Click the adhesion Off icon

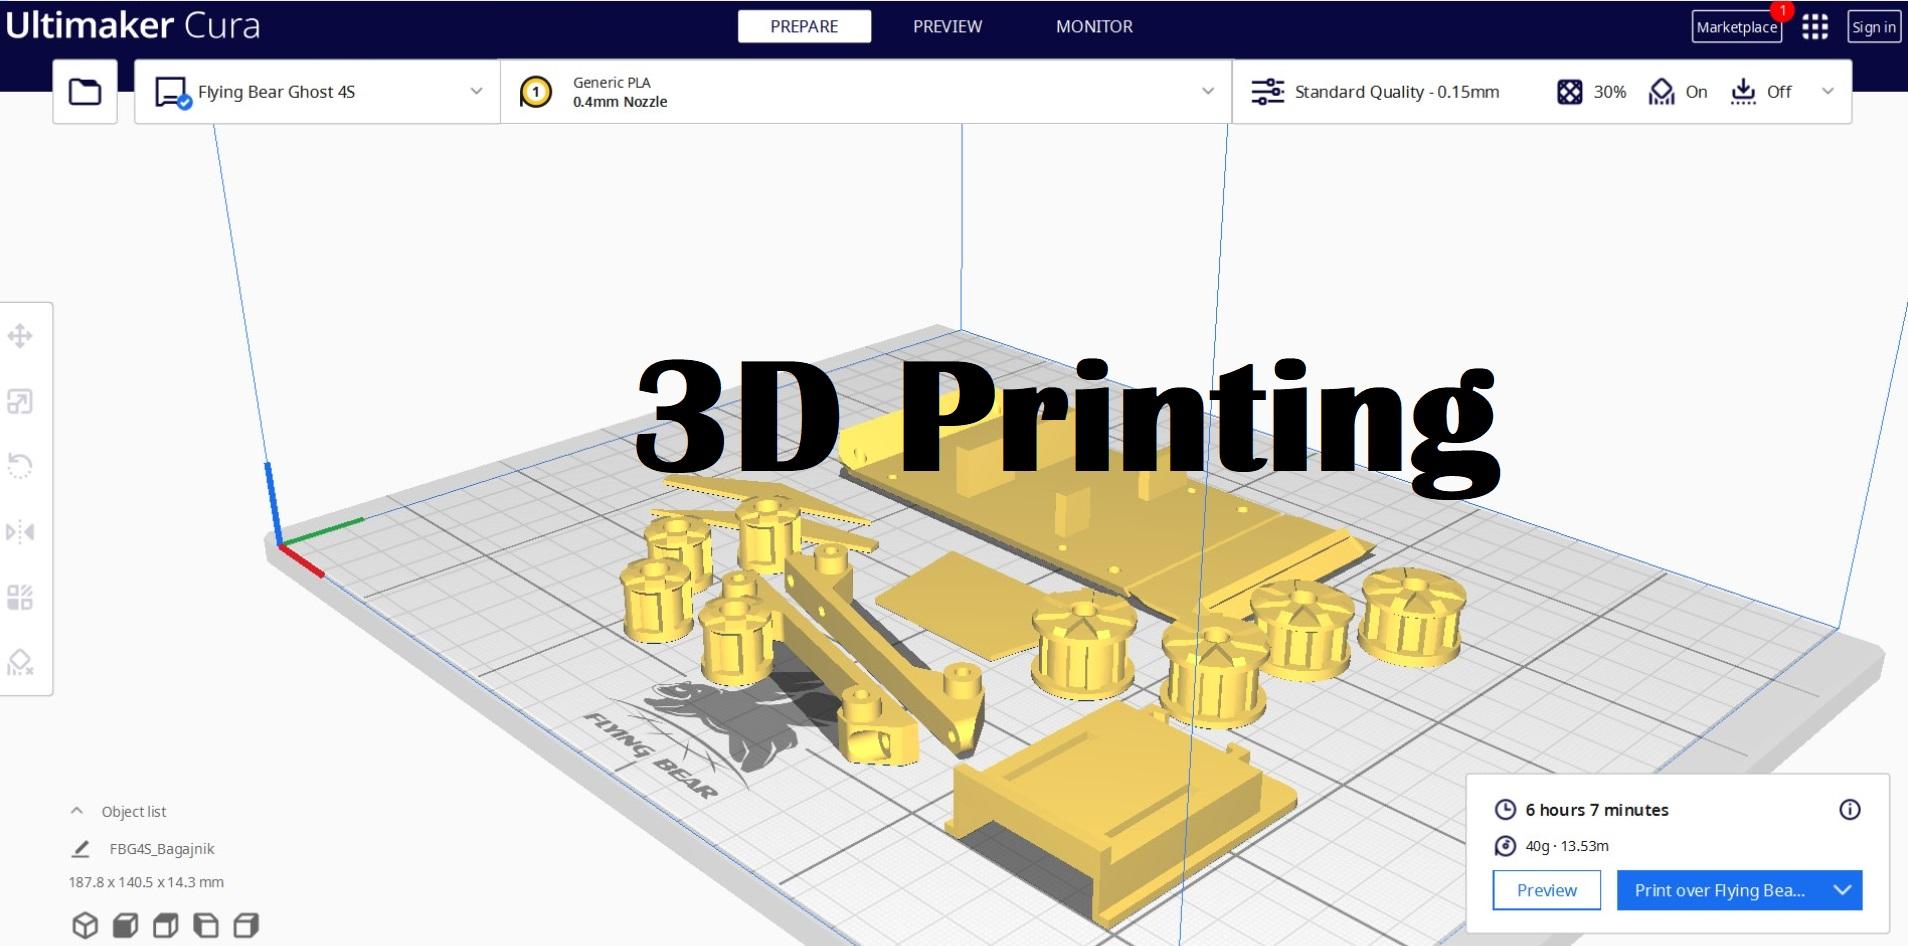[x=1743, y=92]
